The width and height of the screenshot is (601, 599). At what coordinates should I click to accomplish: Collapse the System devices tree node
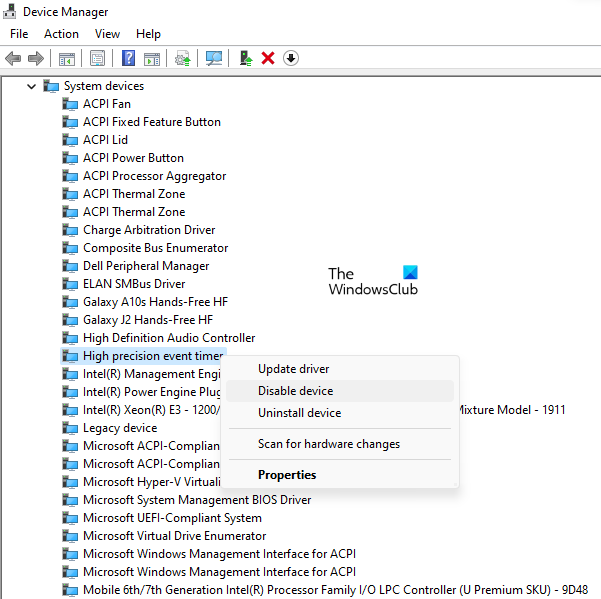(31, 86)
